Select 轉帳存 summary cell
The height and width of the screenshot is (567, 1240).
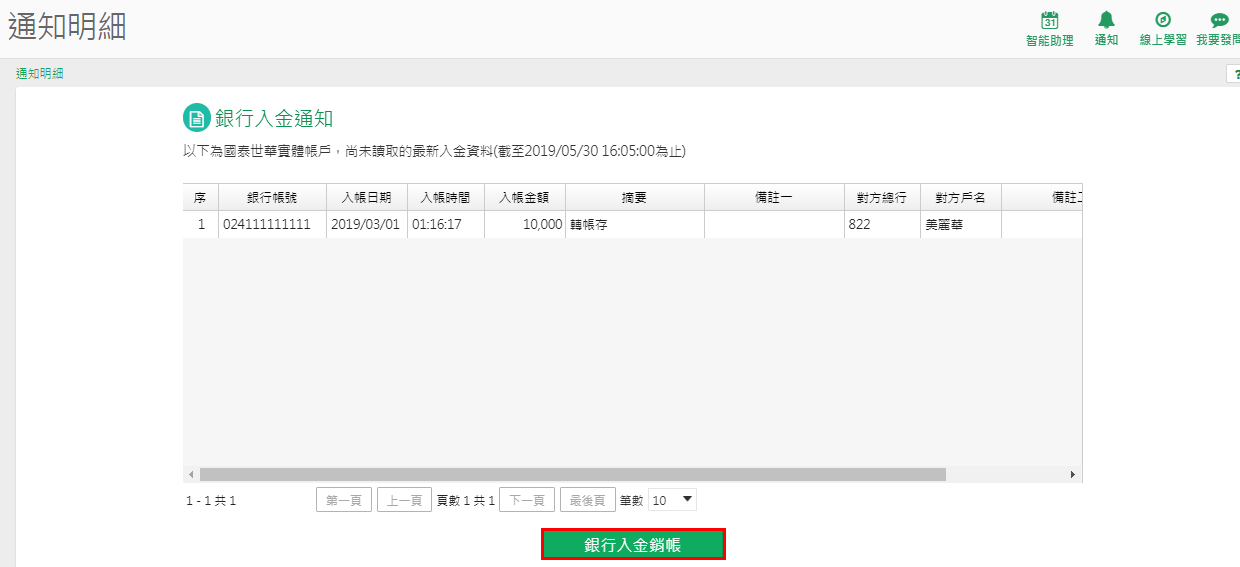tap(635, 224)
